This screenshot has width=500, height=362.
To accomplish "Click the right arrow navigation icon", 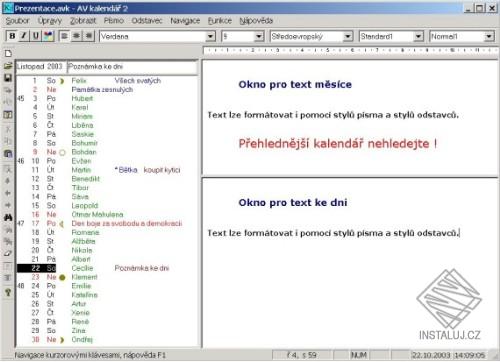I will [8, 205].
